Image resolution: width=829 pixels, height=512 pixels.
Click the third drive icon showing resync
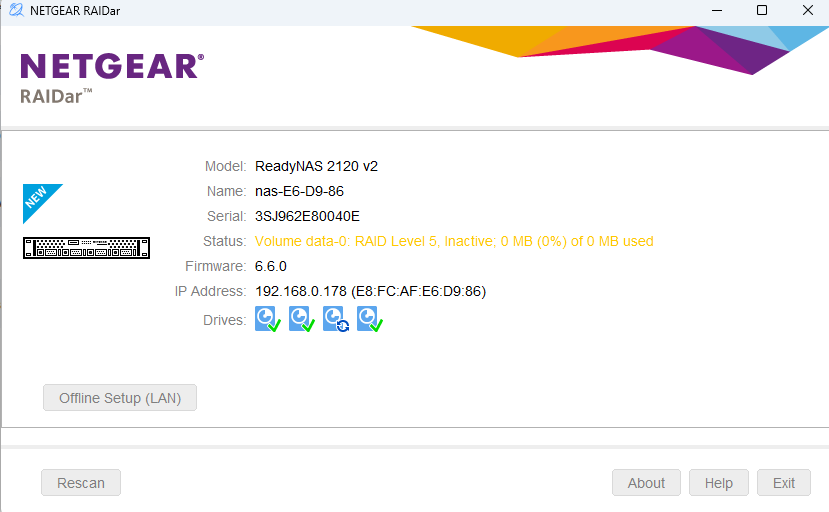coord(336,319)
